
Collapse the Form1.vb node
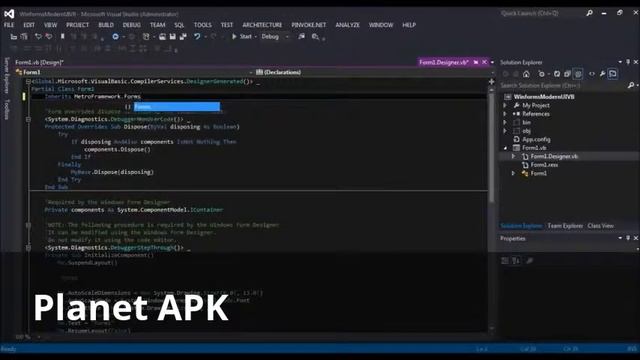505,148
